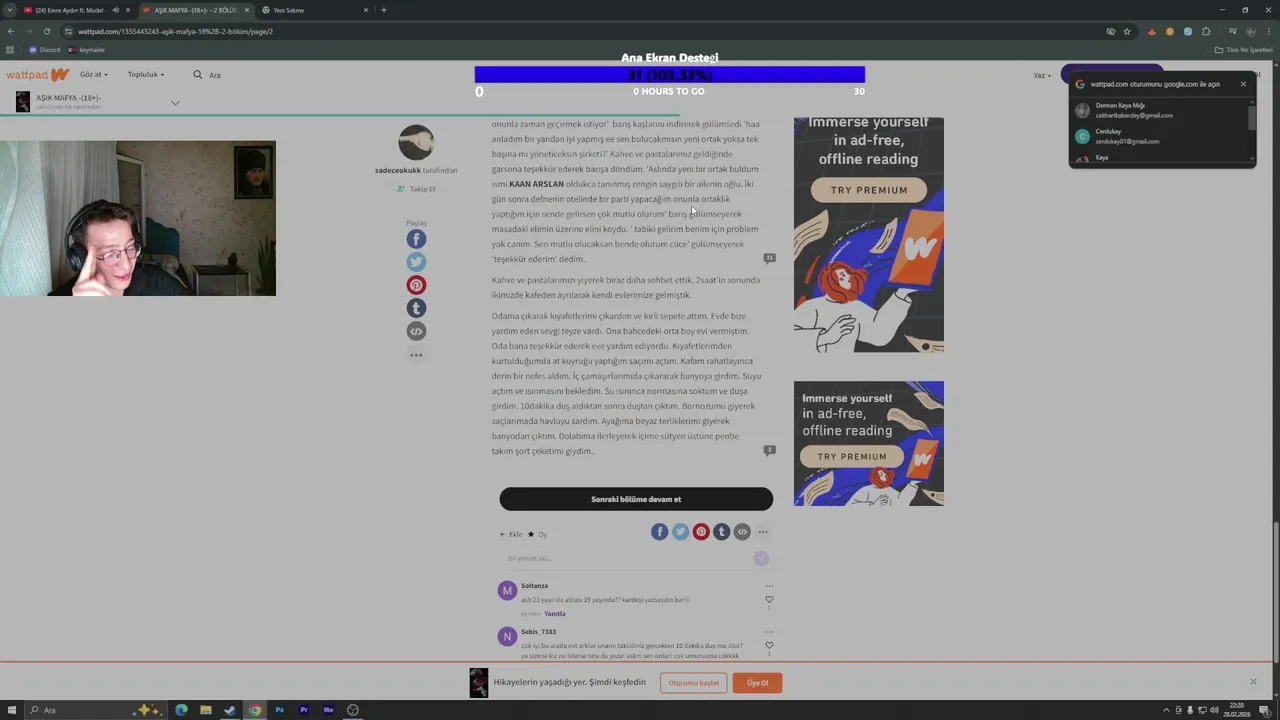This screenshot has height=720, width=1280.
Task: Click Facebook icon below the chapter
Action: coord(659,532)
